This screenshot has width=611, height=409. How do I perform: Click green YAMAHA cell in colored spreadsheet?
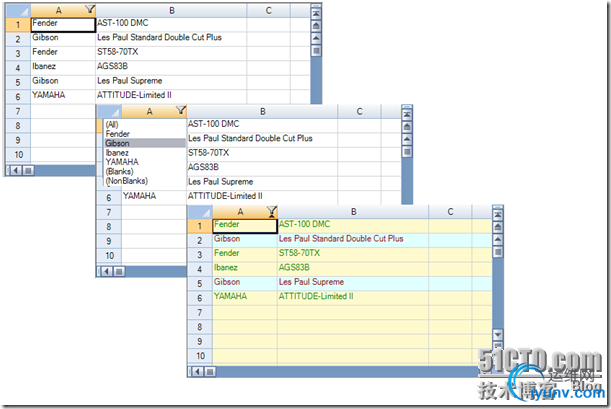point(245,297)
